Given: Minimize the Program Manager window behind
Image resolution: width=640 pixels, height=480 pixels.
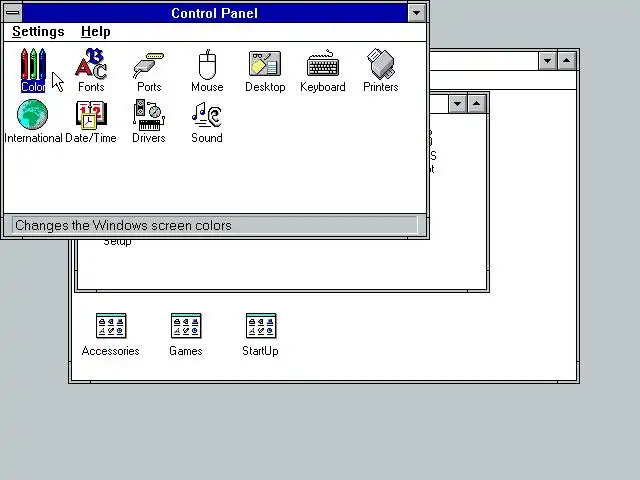Looking at the screenshot, I should [x=547, y=61].
